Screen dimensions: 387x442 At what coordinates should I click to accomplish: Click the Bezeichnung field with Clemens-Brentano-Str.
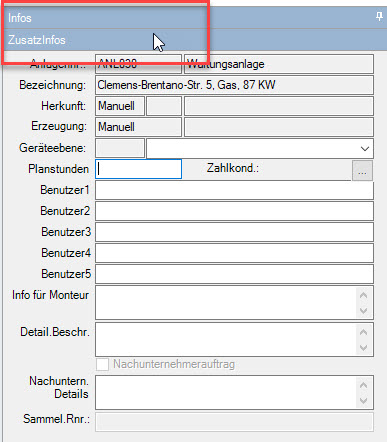click(234, 85)
